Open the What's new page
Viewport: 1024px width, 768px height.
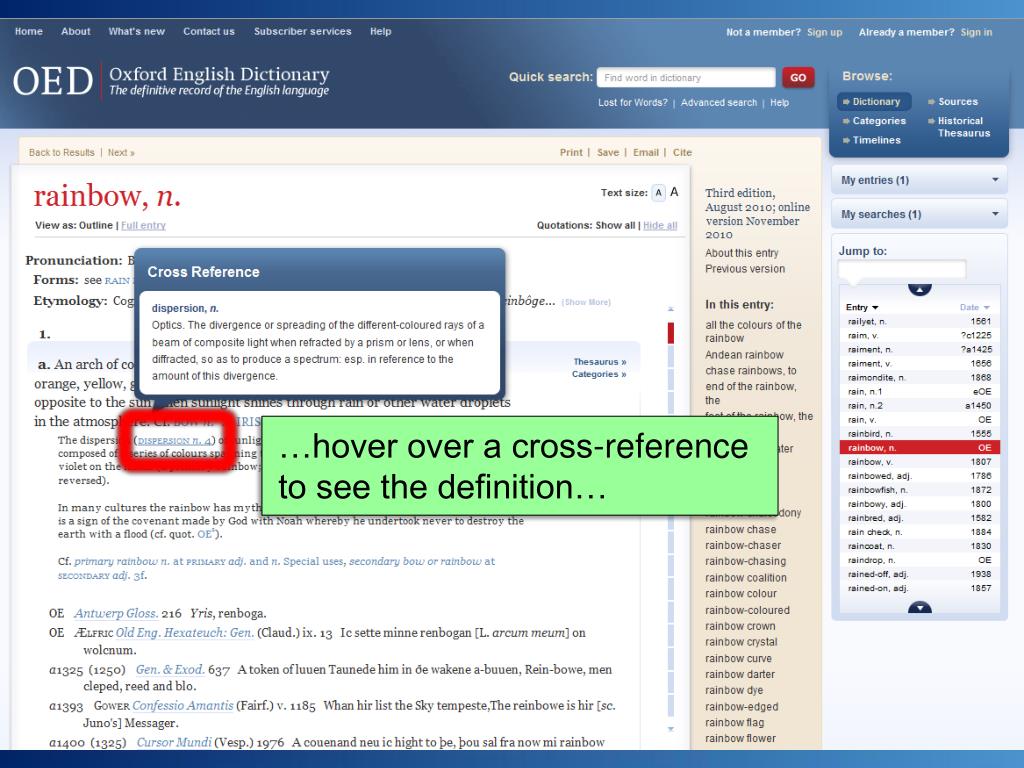click(x=136, y=31)
